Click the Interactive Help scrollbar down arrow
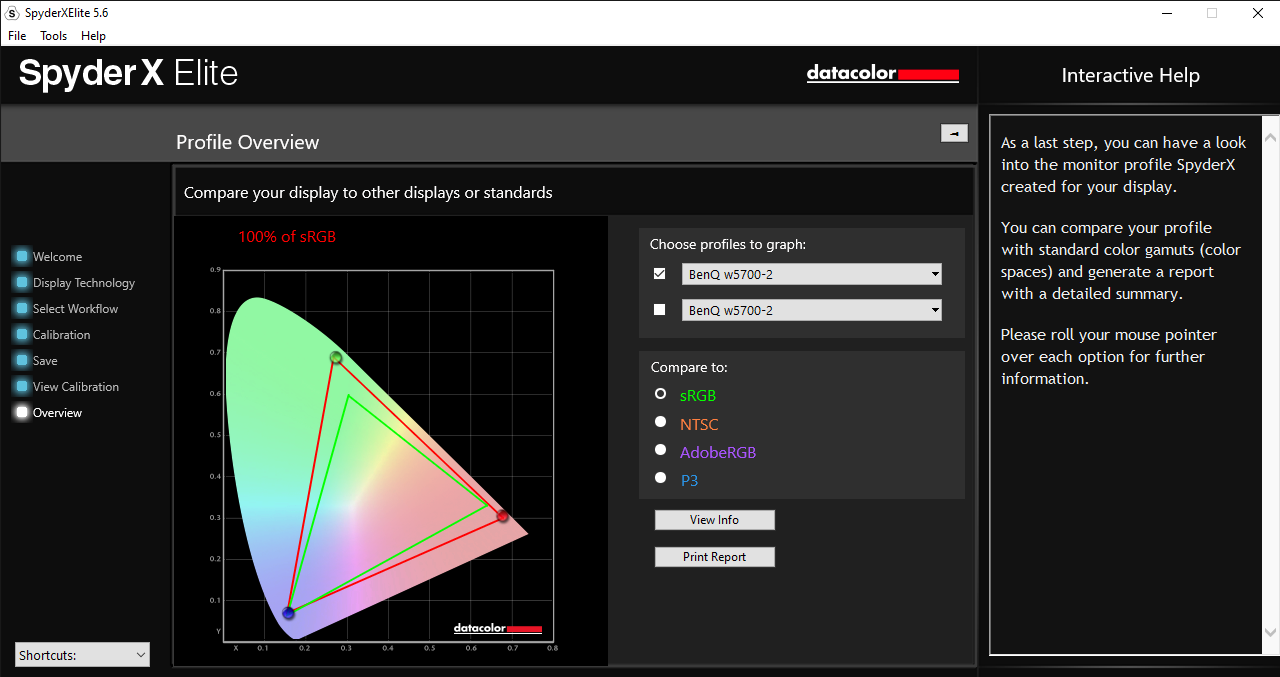Image resolution: width=1280 pixels, height=677 pixels. 1270,632
